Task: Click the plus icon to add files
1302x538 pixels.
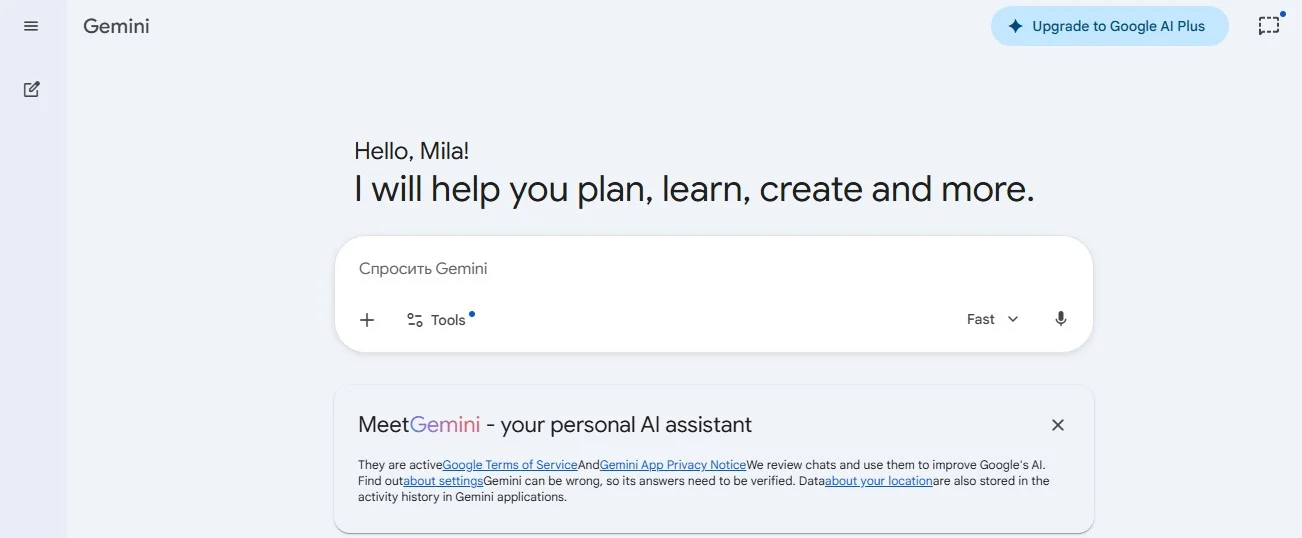Action: (x=367, y=320)
